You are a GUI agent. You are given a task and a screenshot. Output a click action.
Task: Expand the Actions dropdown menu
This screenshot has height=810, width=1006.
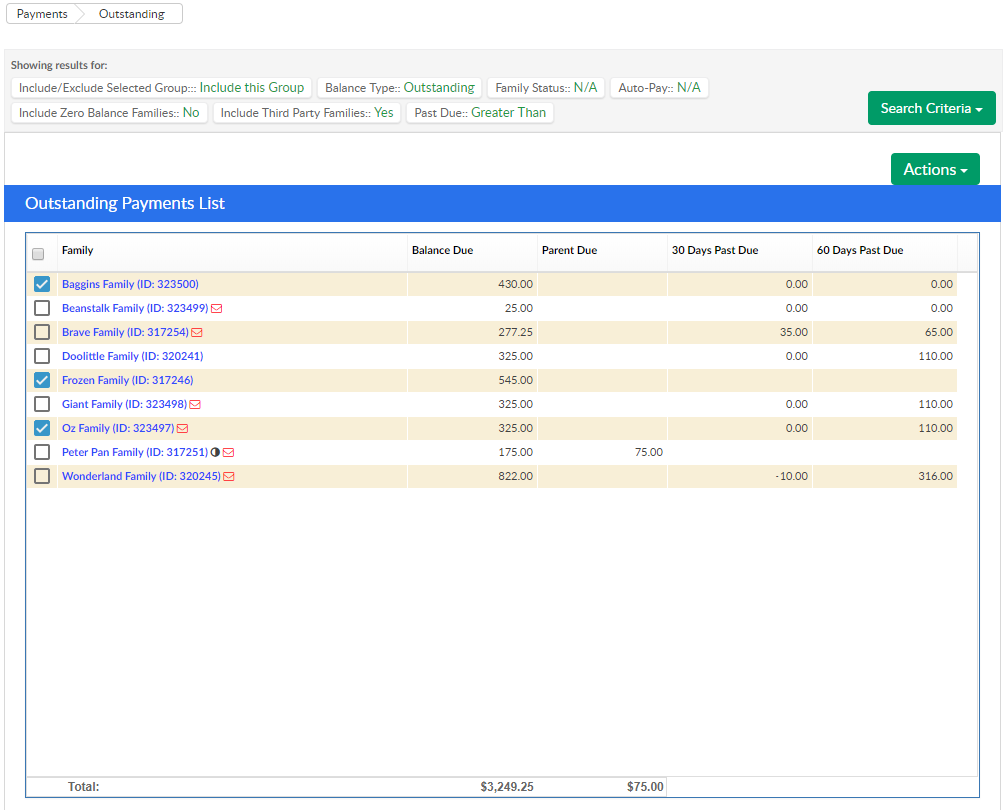pos(935,169)
